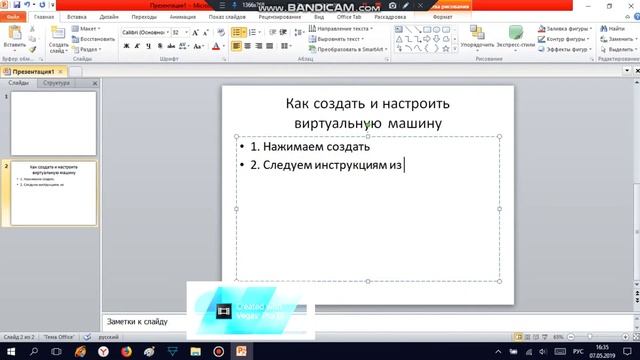
Task: Click Найти find button
Action: click(612, 29)
